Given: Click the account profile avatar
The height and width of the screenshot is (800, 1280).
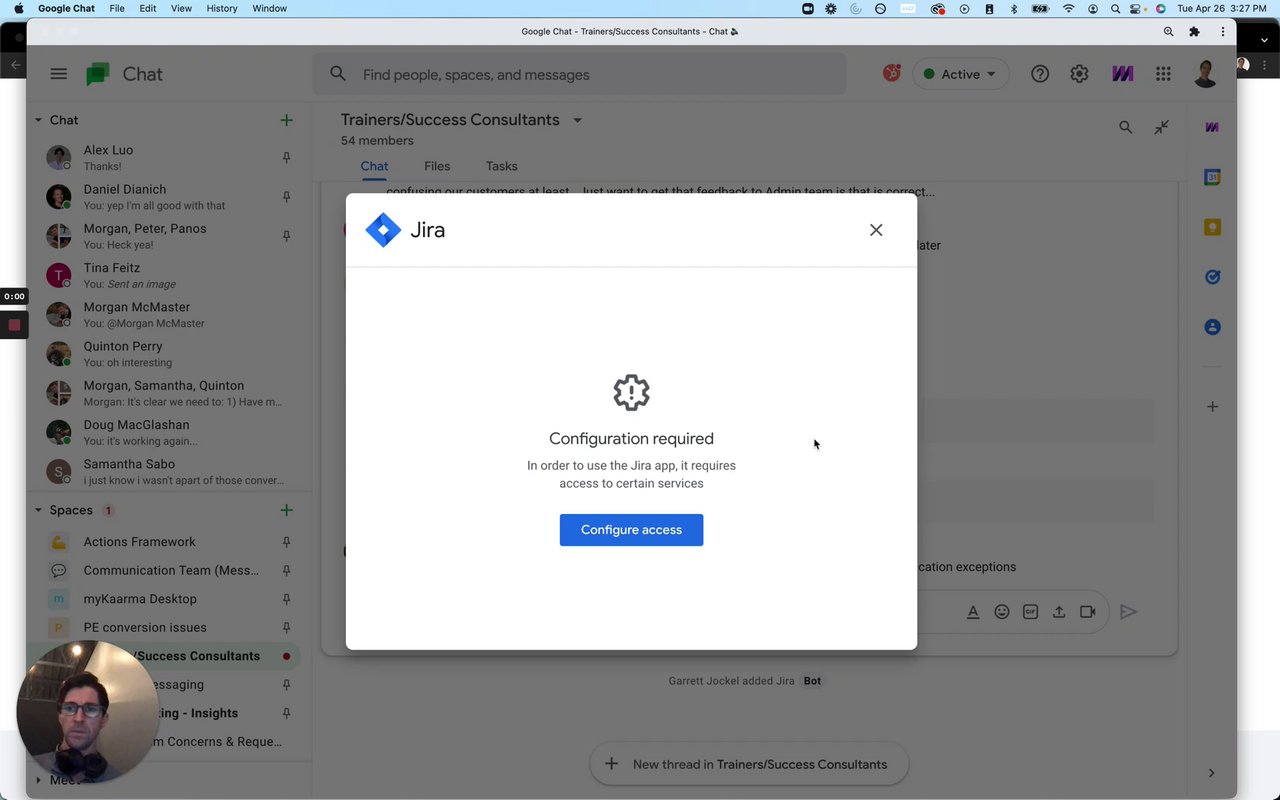Looking at the screenshot, I should tap(1206, 74).
